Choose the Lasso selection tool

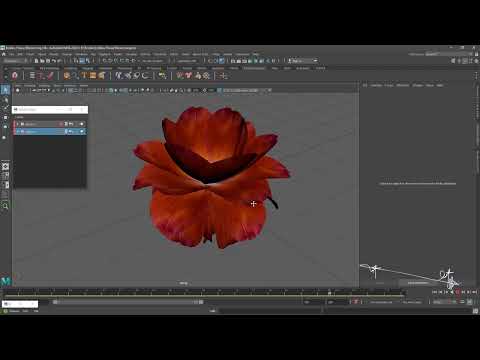(x=5, y=99)
